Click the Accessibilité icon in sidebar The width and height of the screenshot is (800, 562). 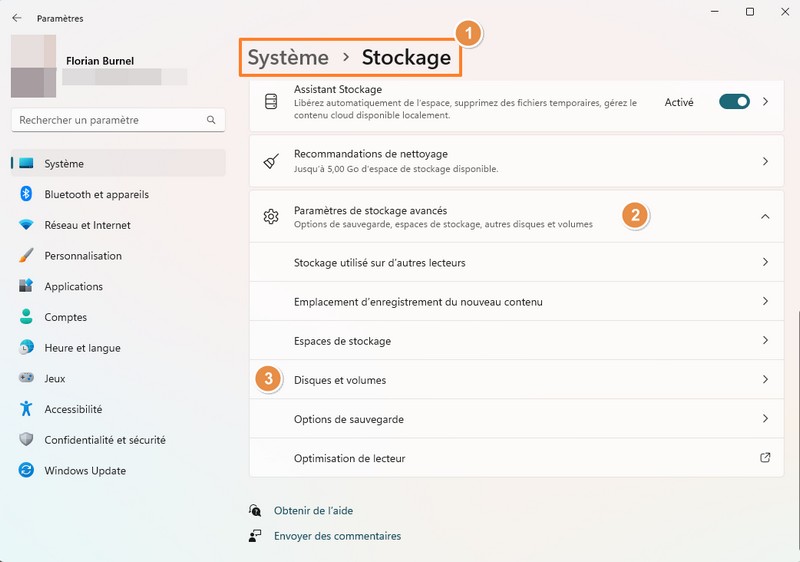coord(26,409)
